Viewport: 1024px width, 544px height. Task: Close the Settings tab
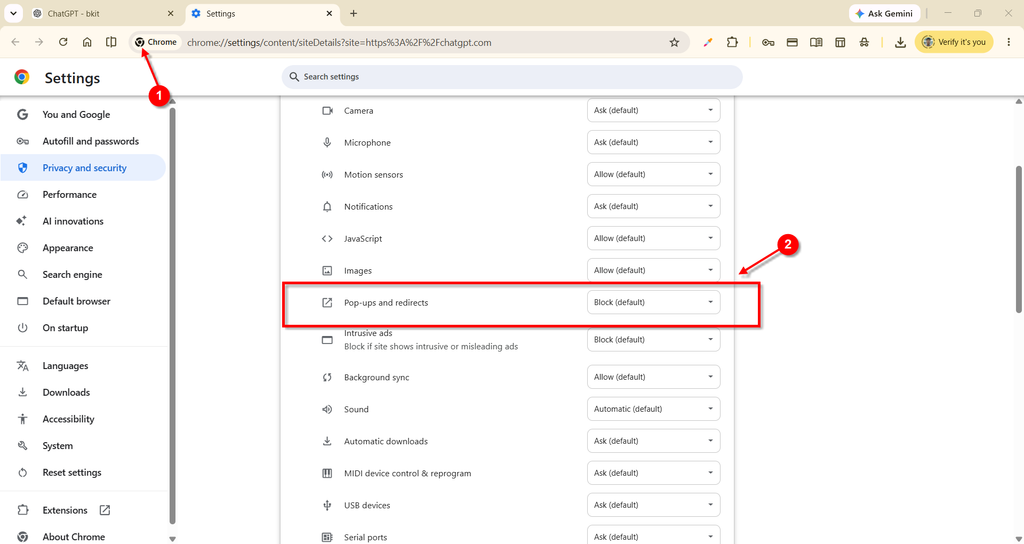click(329, 13)
